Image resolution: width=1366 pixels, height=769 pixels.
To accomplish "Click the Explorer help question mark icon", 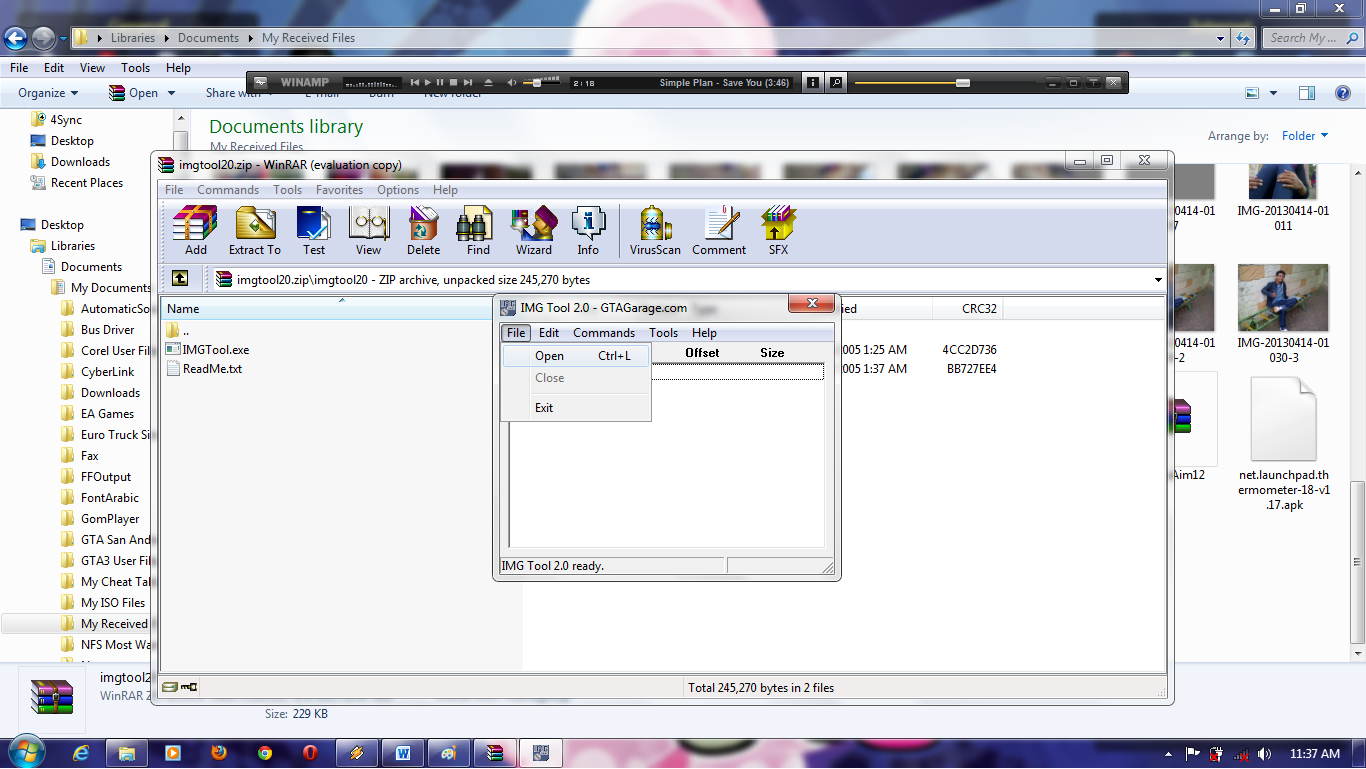I will (x=1343, y=93).
